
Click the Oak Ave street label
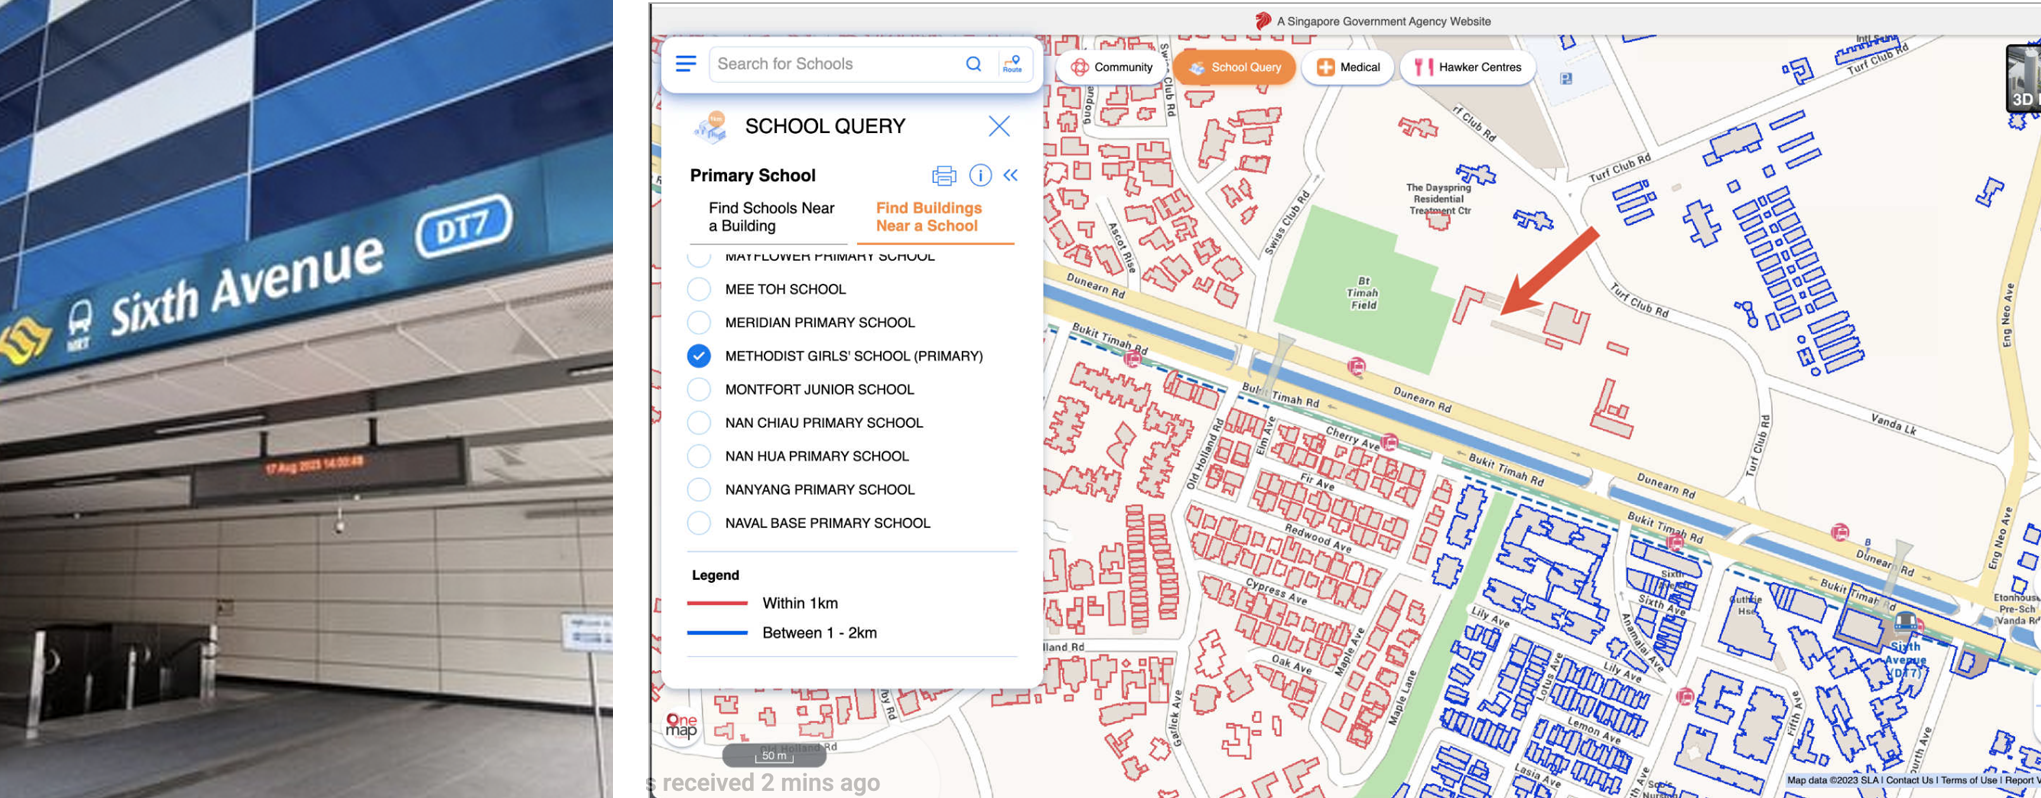1290,664
